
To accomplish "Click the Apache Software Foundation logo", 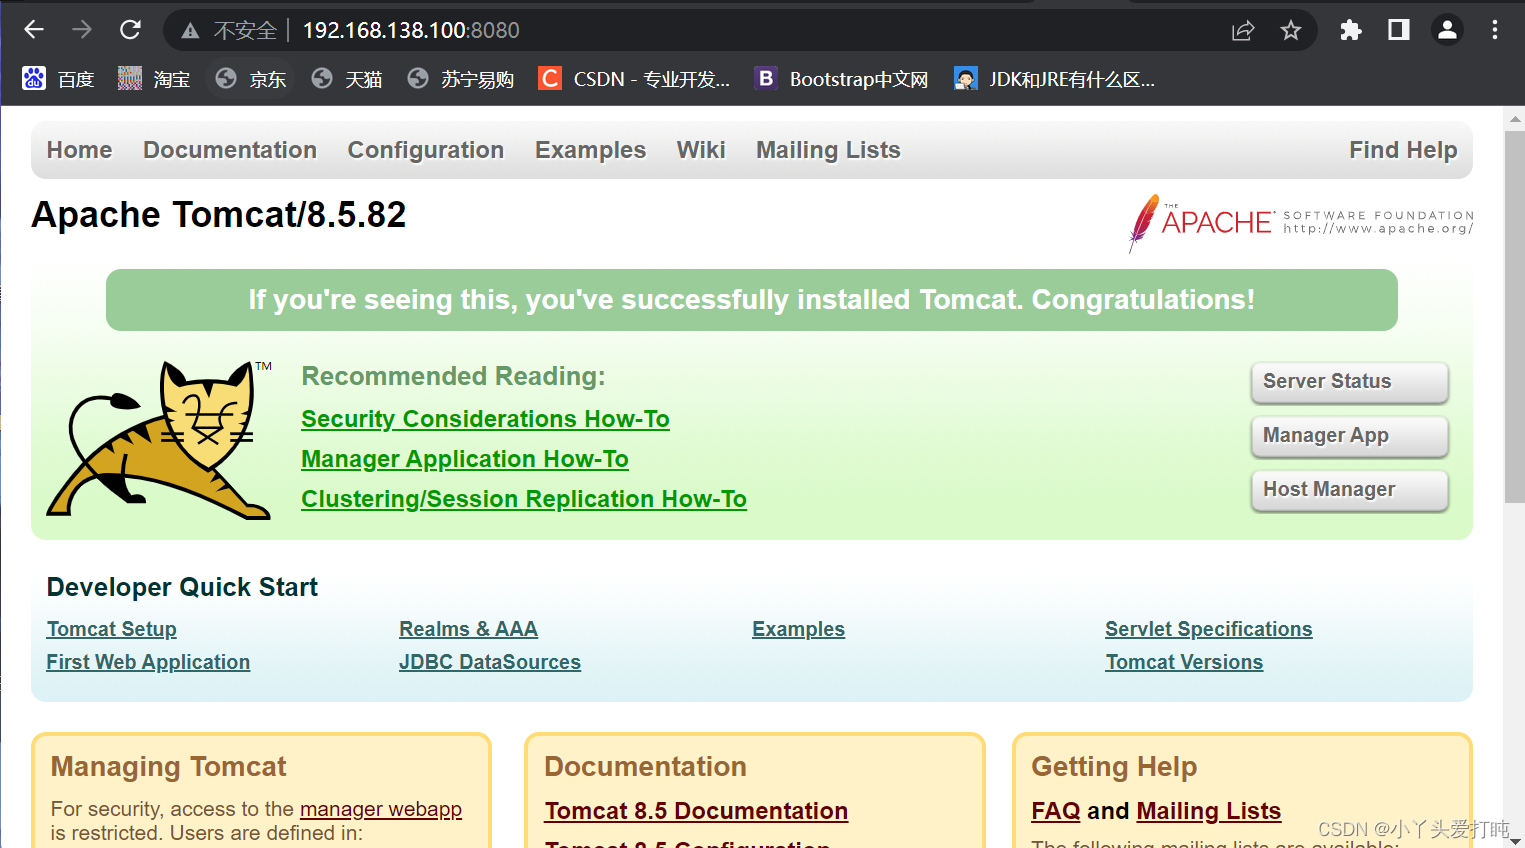I will point(1301,222).
